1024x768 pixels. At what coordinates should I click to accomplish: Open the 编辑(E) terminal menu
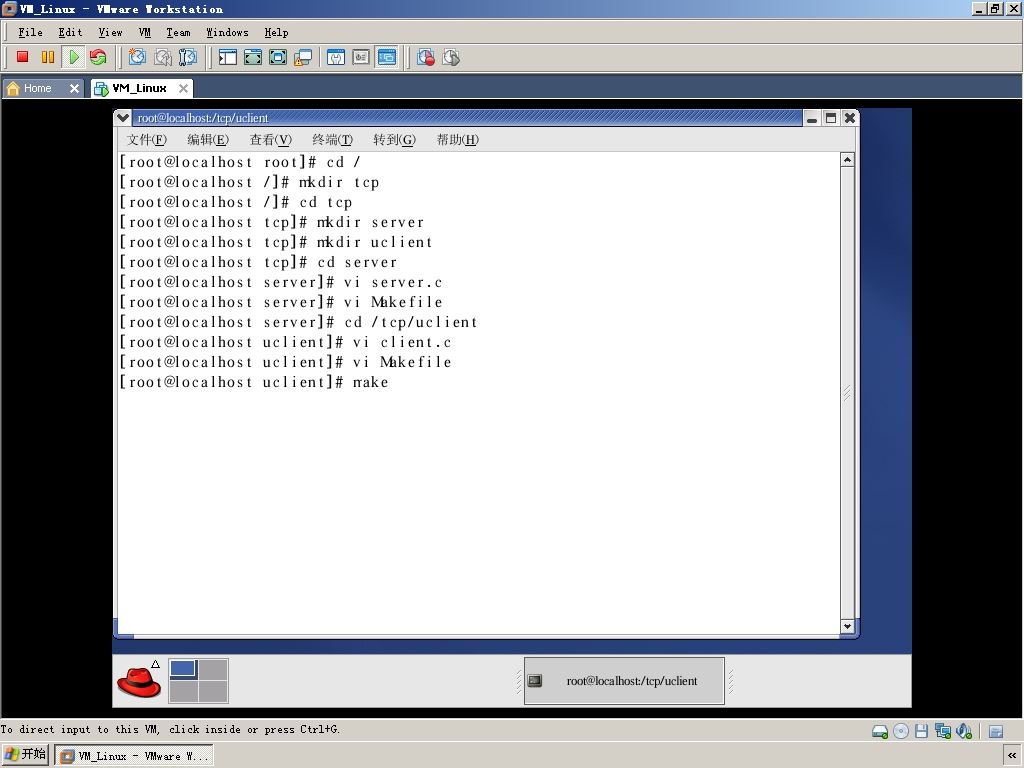pos(208,140)
